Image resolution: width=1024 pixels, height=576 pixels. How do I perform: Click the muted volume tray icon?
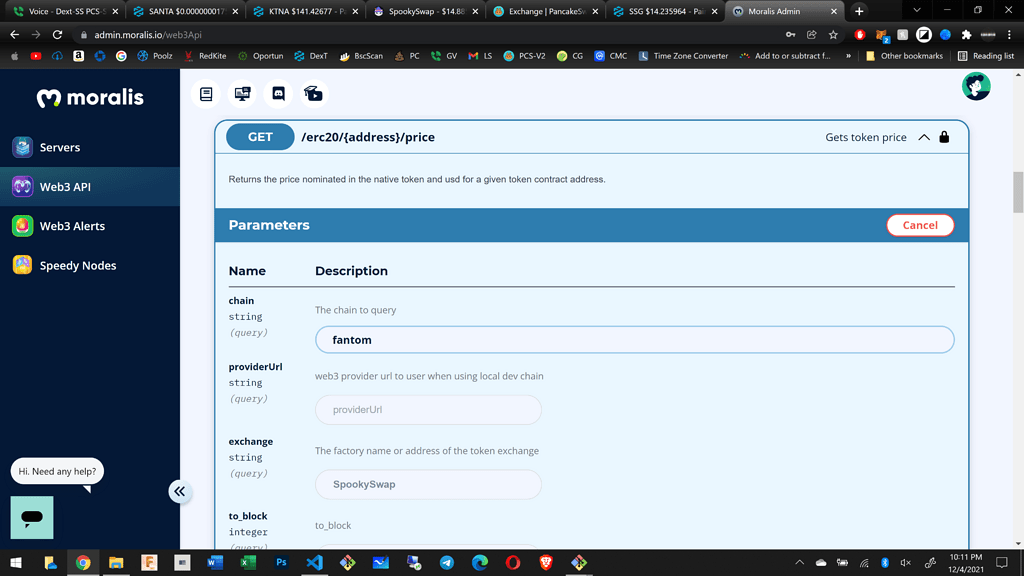point(906,562)
